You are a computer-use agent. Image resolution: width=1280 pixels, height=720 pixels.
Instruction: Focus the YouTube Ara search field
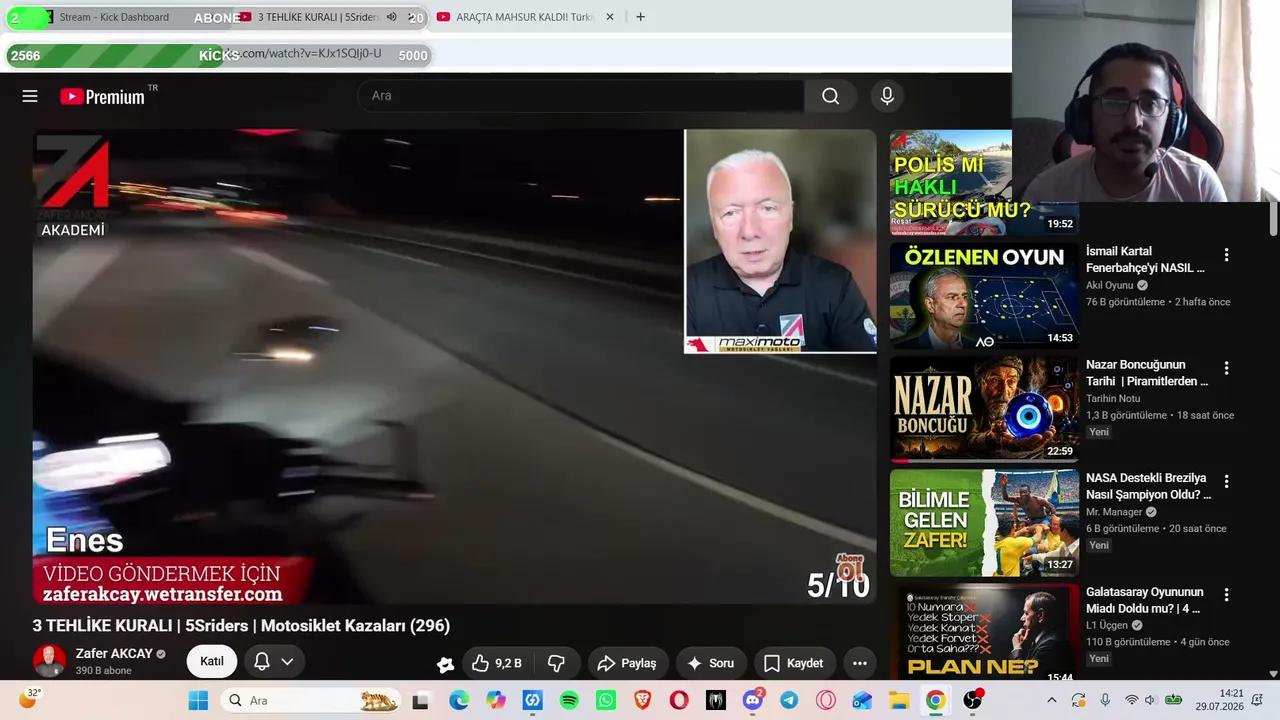pyautogui.click(x=580, y=96)
